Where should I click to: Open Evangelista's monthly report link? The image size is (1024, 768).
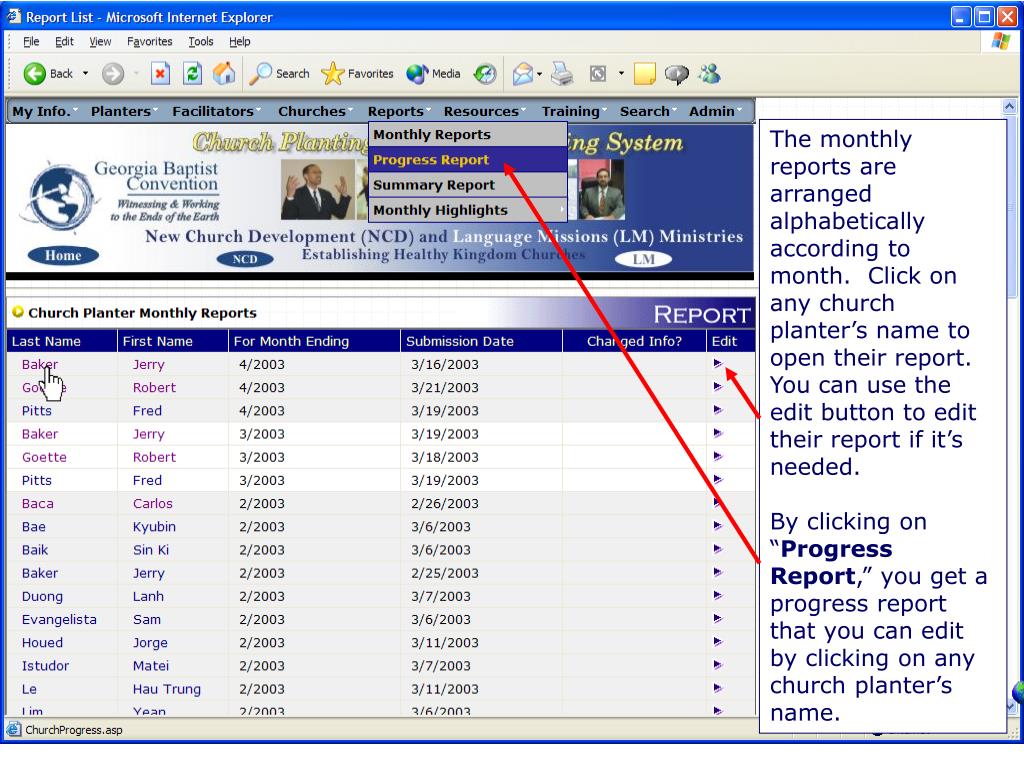pos(59,619)
